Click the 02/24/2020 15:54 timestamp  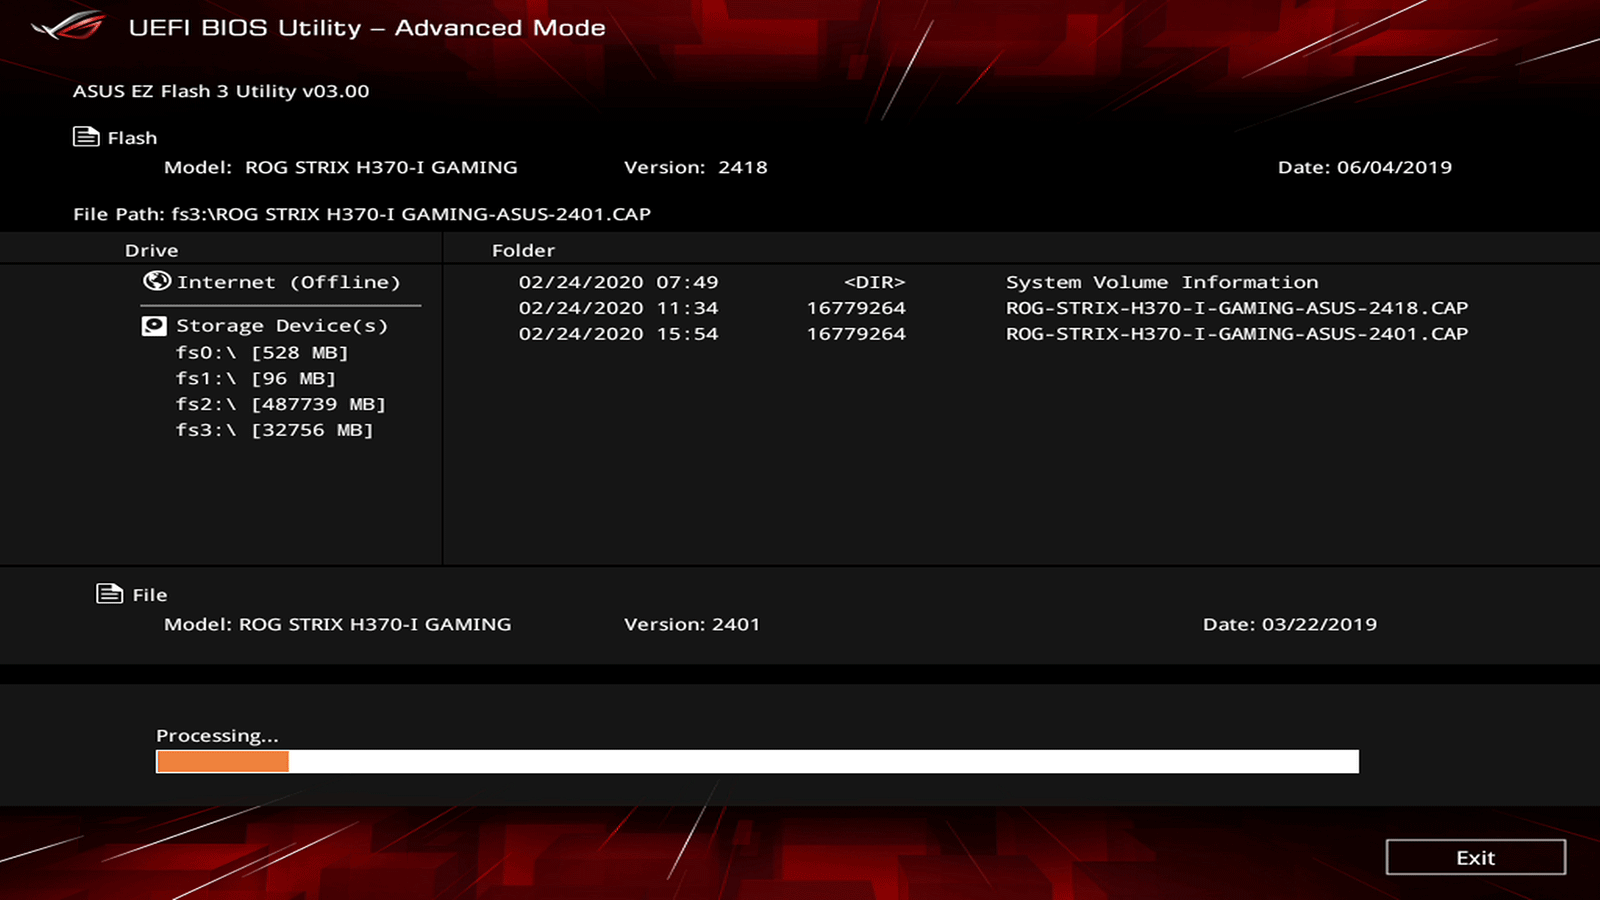coord(618,334)
